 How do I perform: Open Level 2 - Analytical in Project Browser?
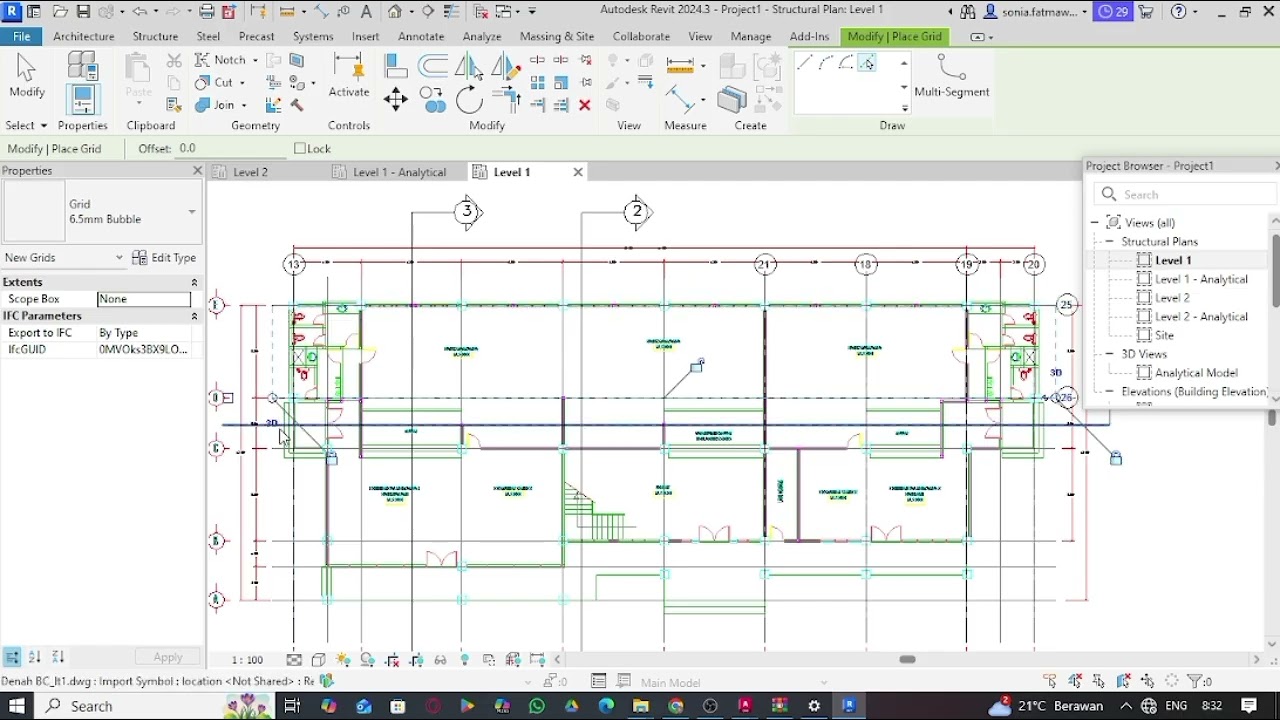pos(1201,317)
